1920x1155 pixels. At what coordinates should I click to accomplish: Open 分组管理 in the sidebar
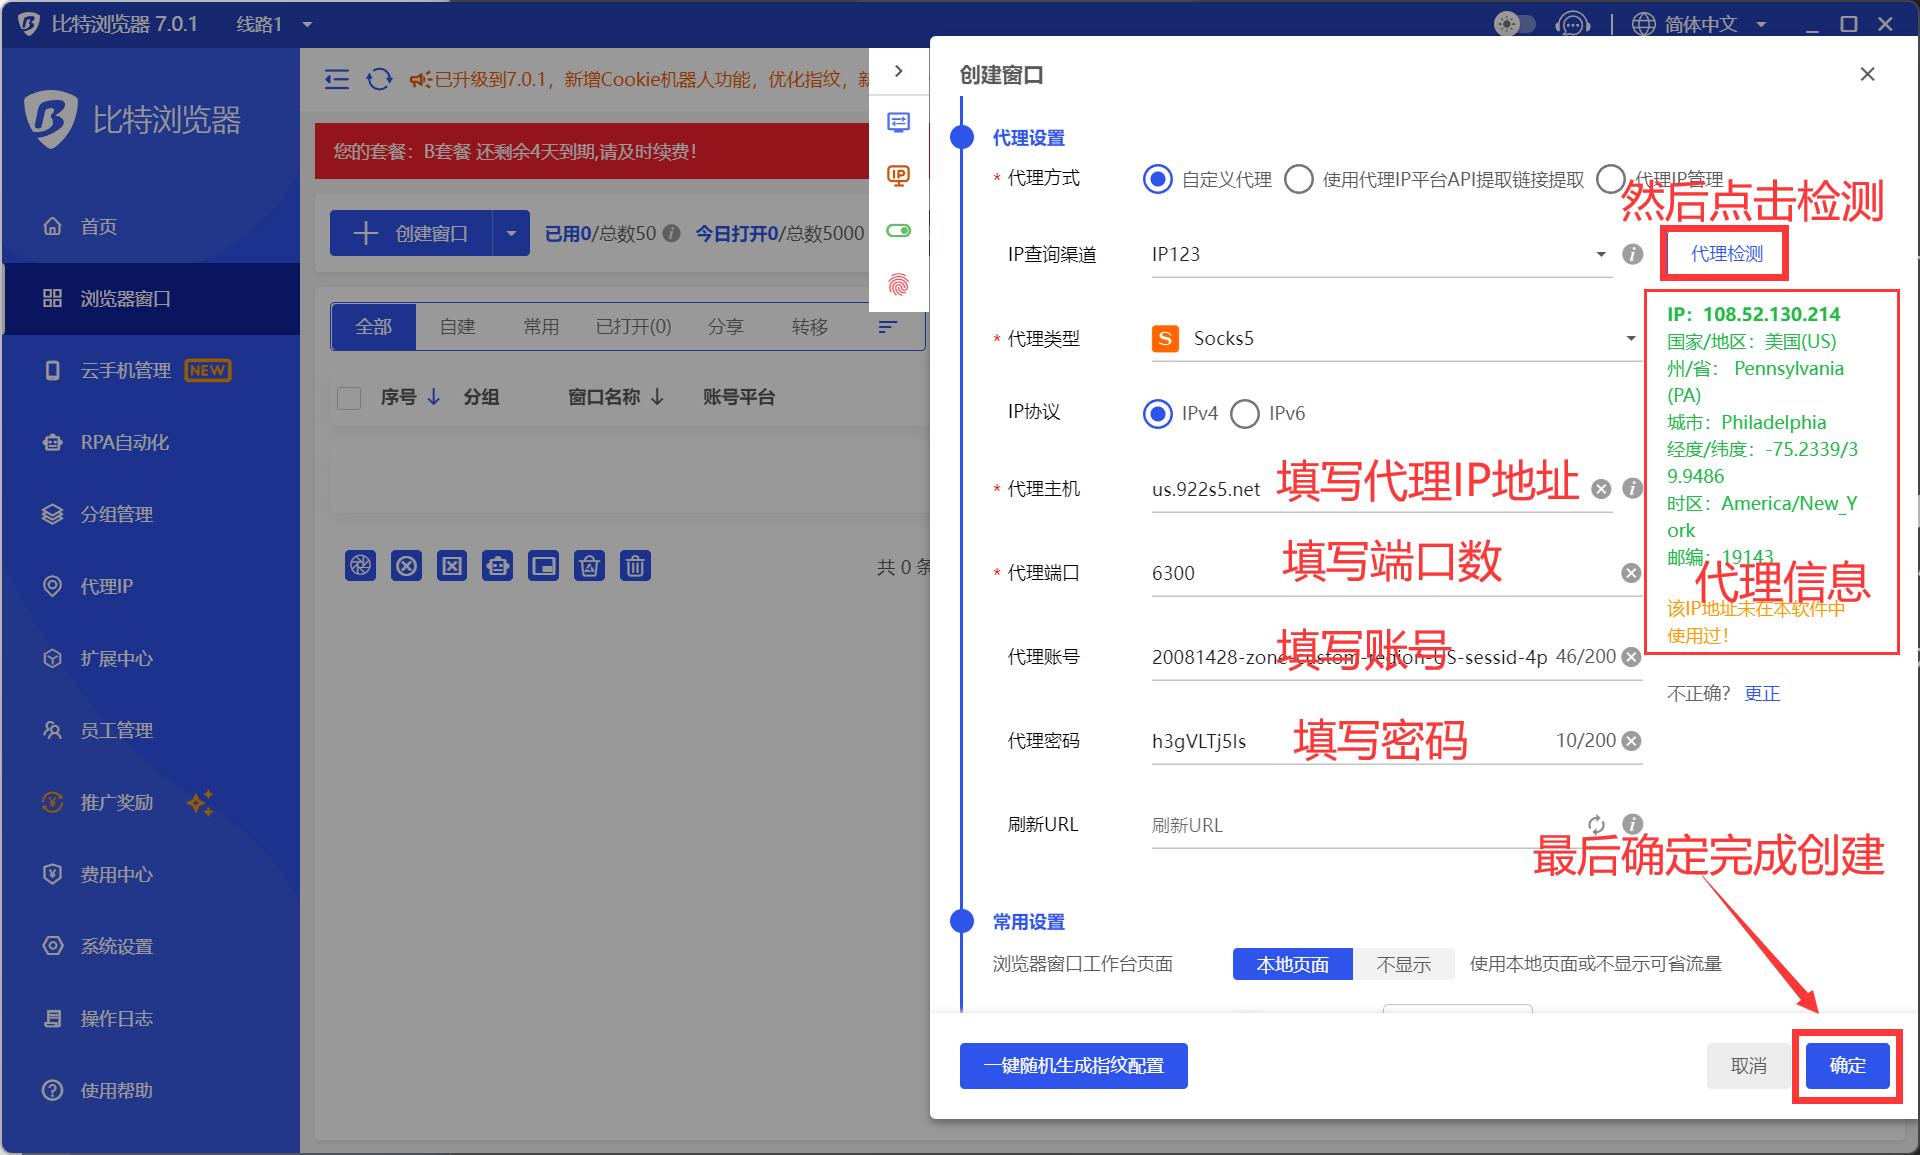click(x=98, y=515)
